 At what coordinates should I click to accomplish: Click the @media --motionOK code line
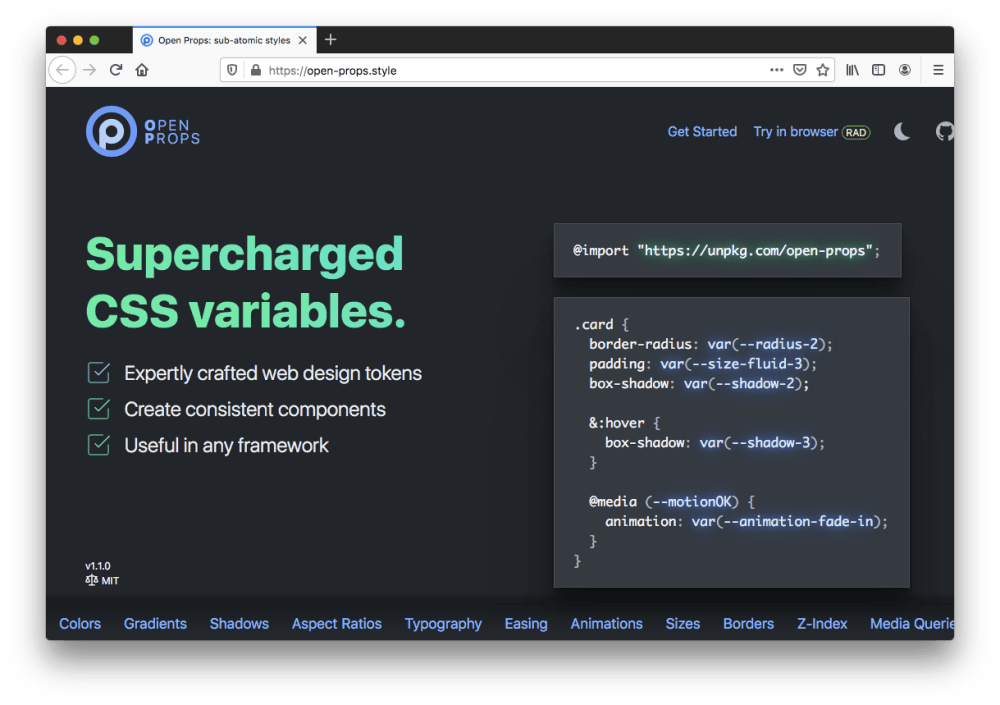click(x=672, y=501)
